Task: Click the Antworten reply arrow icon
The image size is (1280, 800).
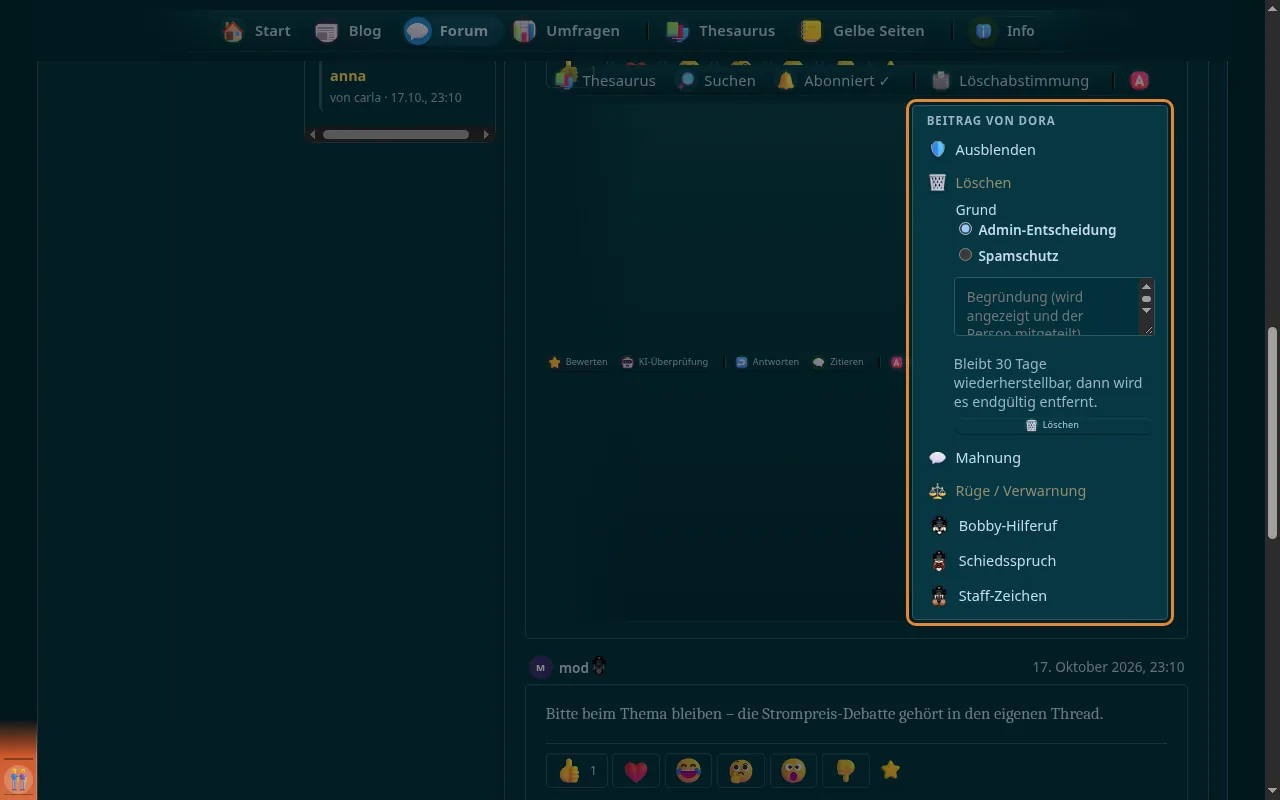Action: [741, 362]
